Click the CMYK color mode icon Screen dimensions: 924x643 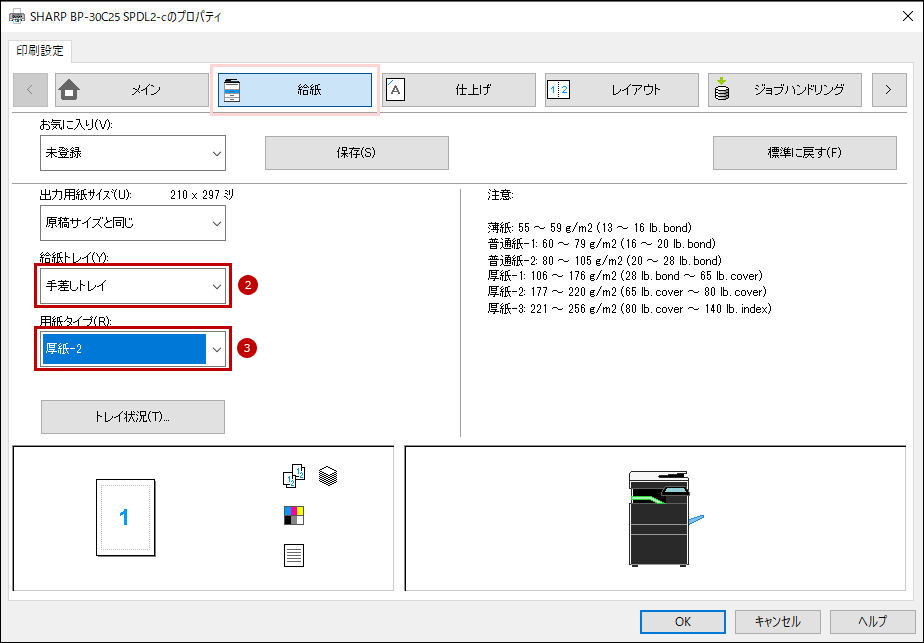click(x=293, y=515)
